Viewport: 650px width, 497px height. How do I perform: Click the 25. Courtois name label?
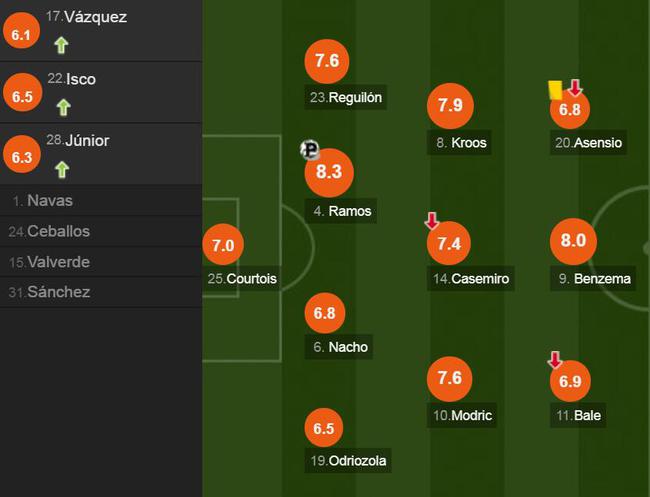[x=242, y=278]
